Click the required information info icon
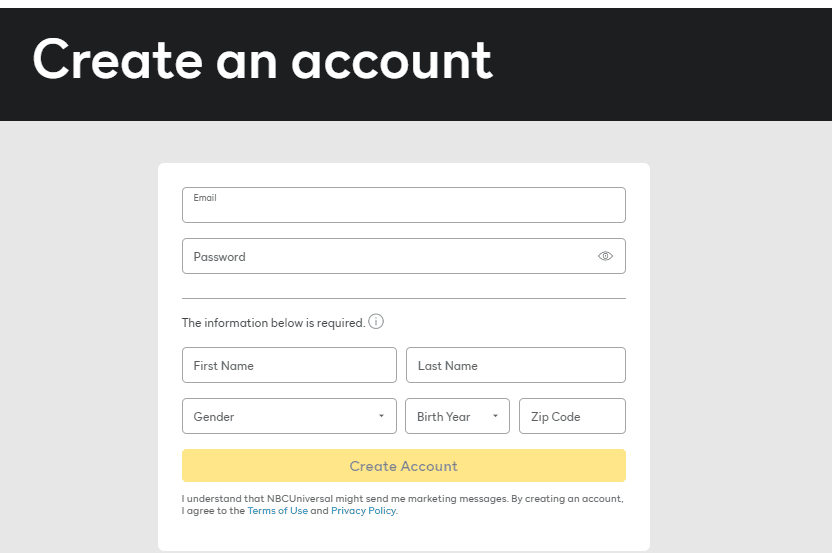 pos(376,322)
